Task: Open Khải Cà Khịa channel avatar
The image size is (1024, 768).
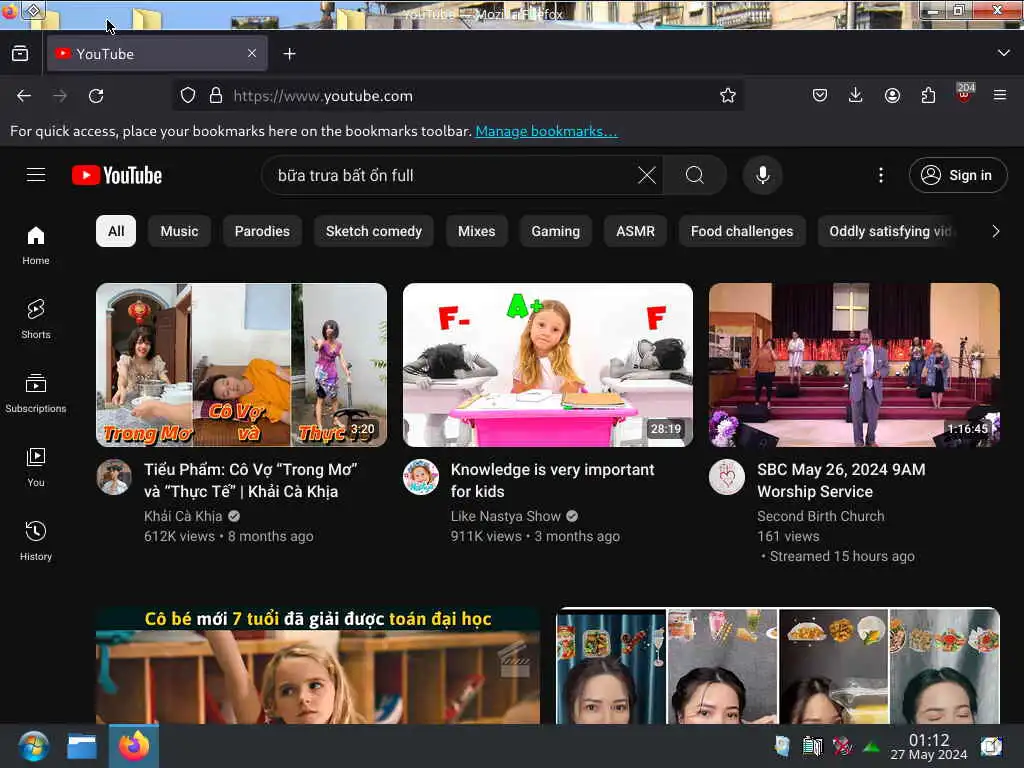Action: (x=114, y=477)
